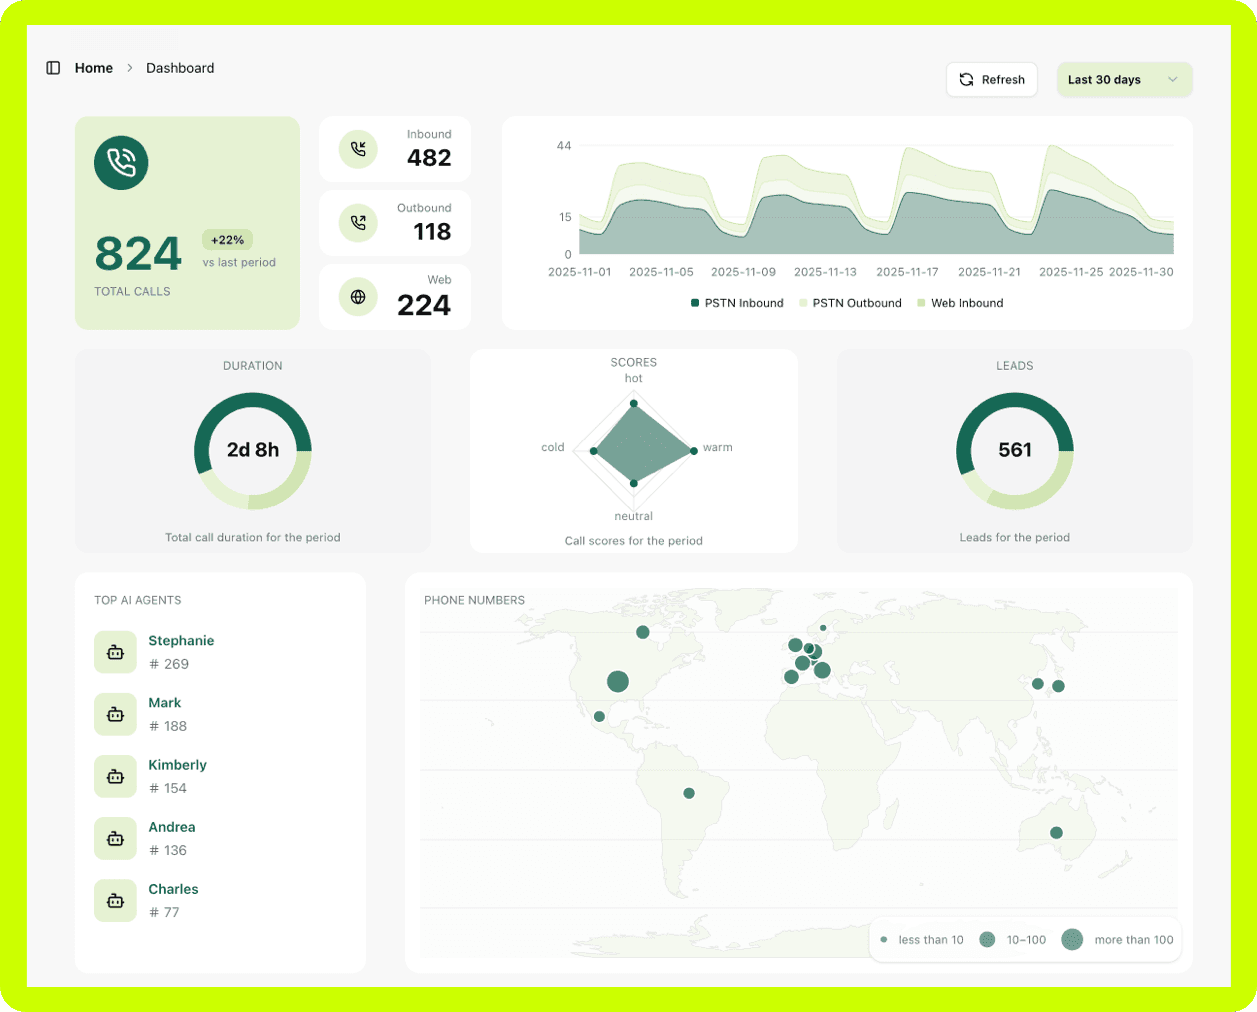1257x1012 pixels.
Task: Click Andrea's robot agent icon
Action: click(115, 838)
